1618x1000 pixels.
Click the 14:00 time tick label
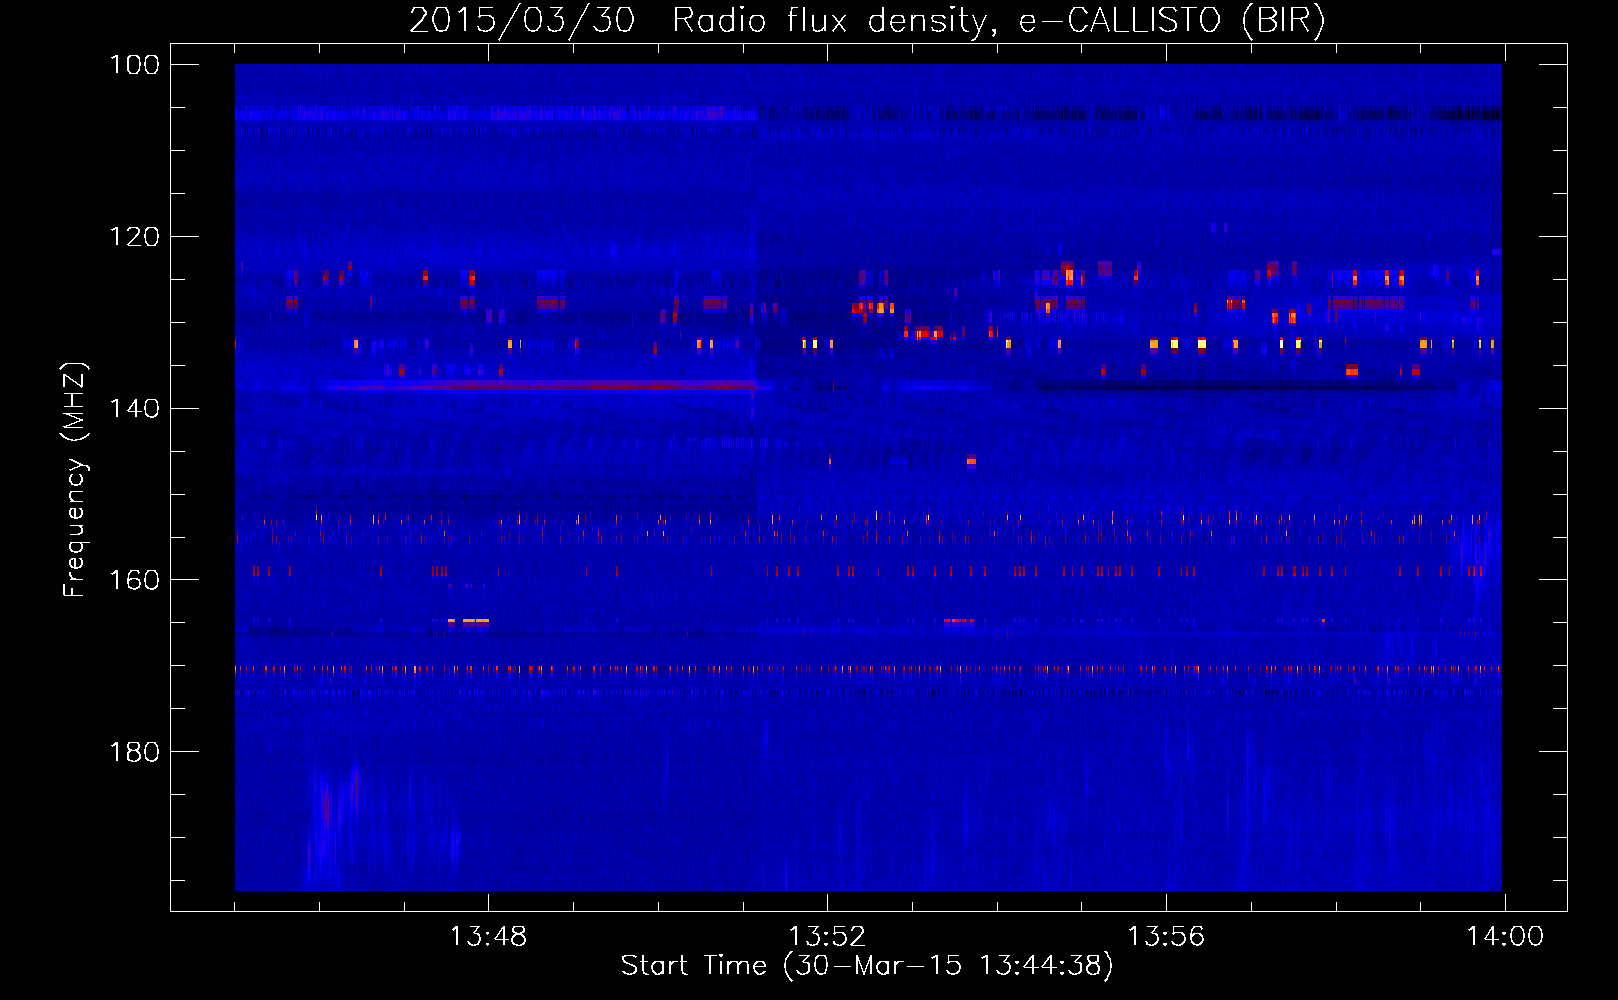click(x=1504, y=937)
